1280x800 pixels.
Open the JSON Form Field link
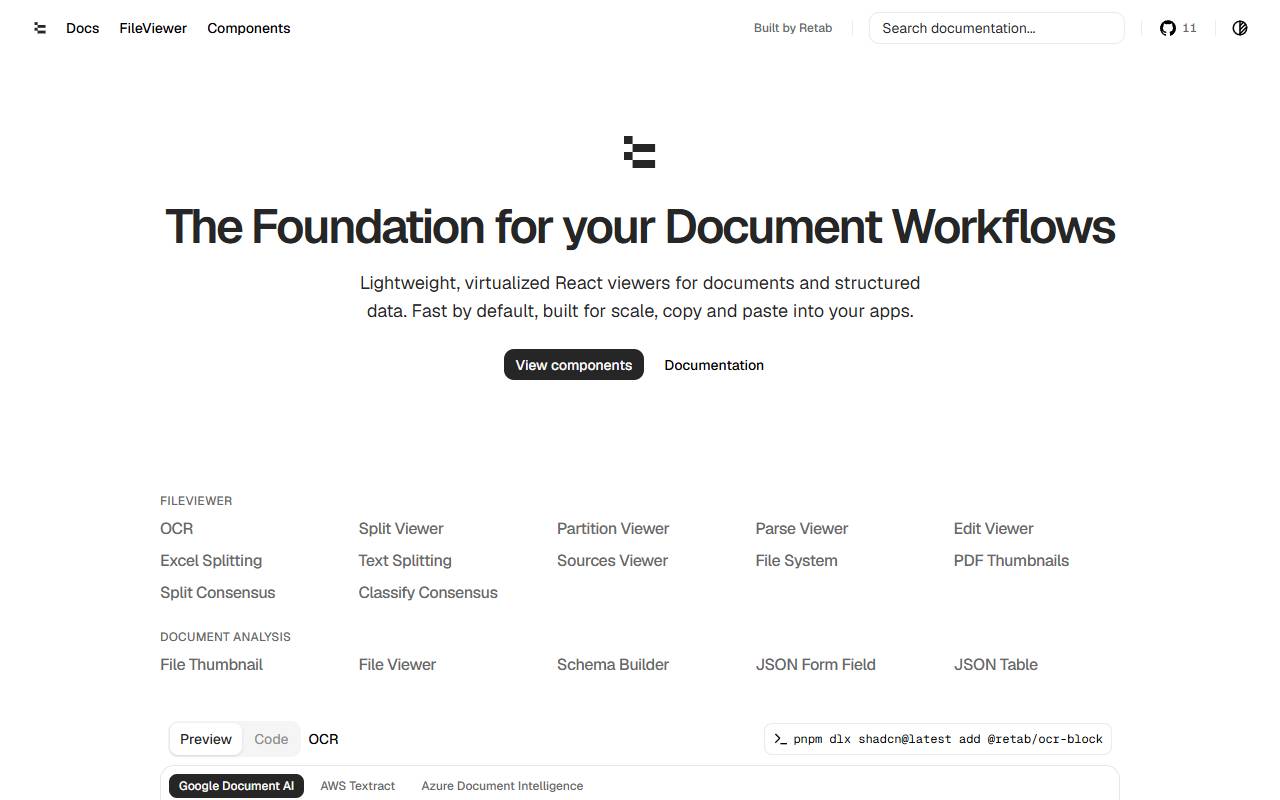tap(816, 664)
